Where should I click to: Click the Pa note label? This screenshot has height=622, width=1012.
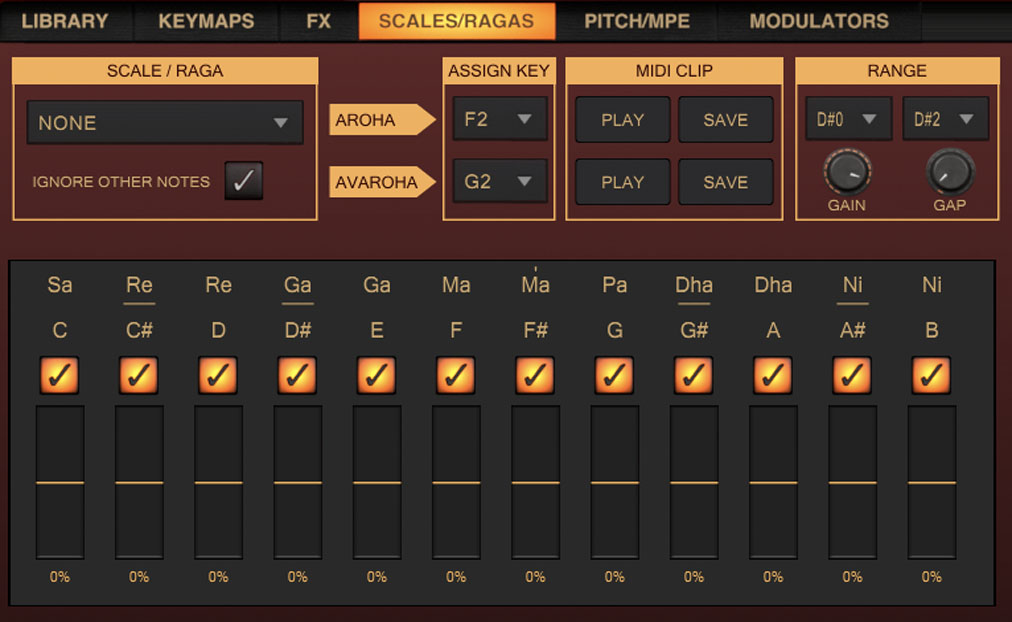click(614, 285)
